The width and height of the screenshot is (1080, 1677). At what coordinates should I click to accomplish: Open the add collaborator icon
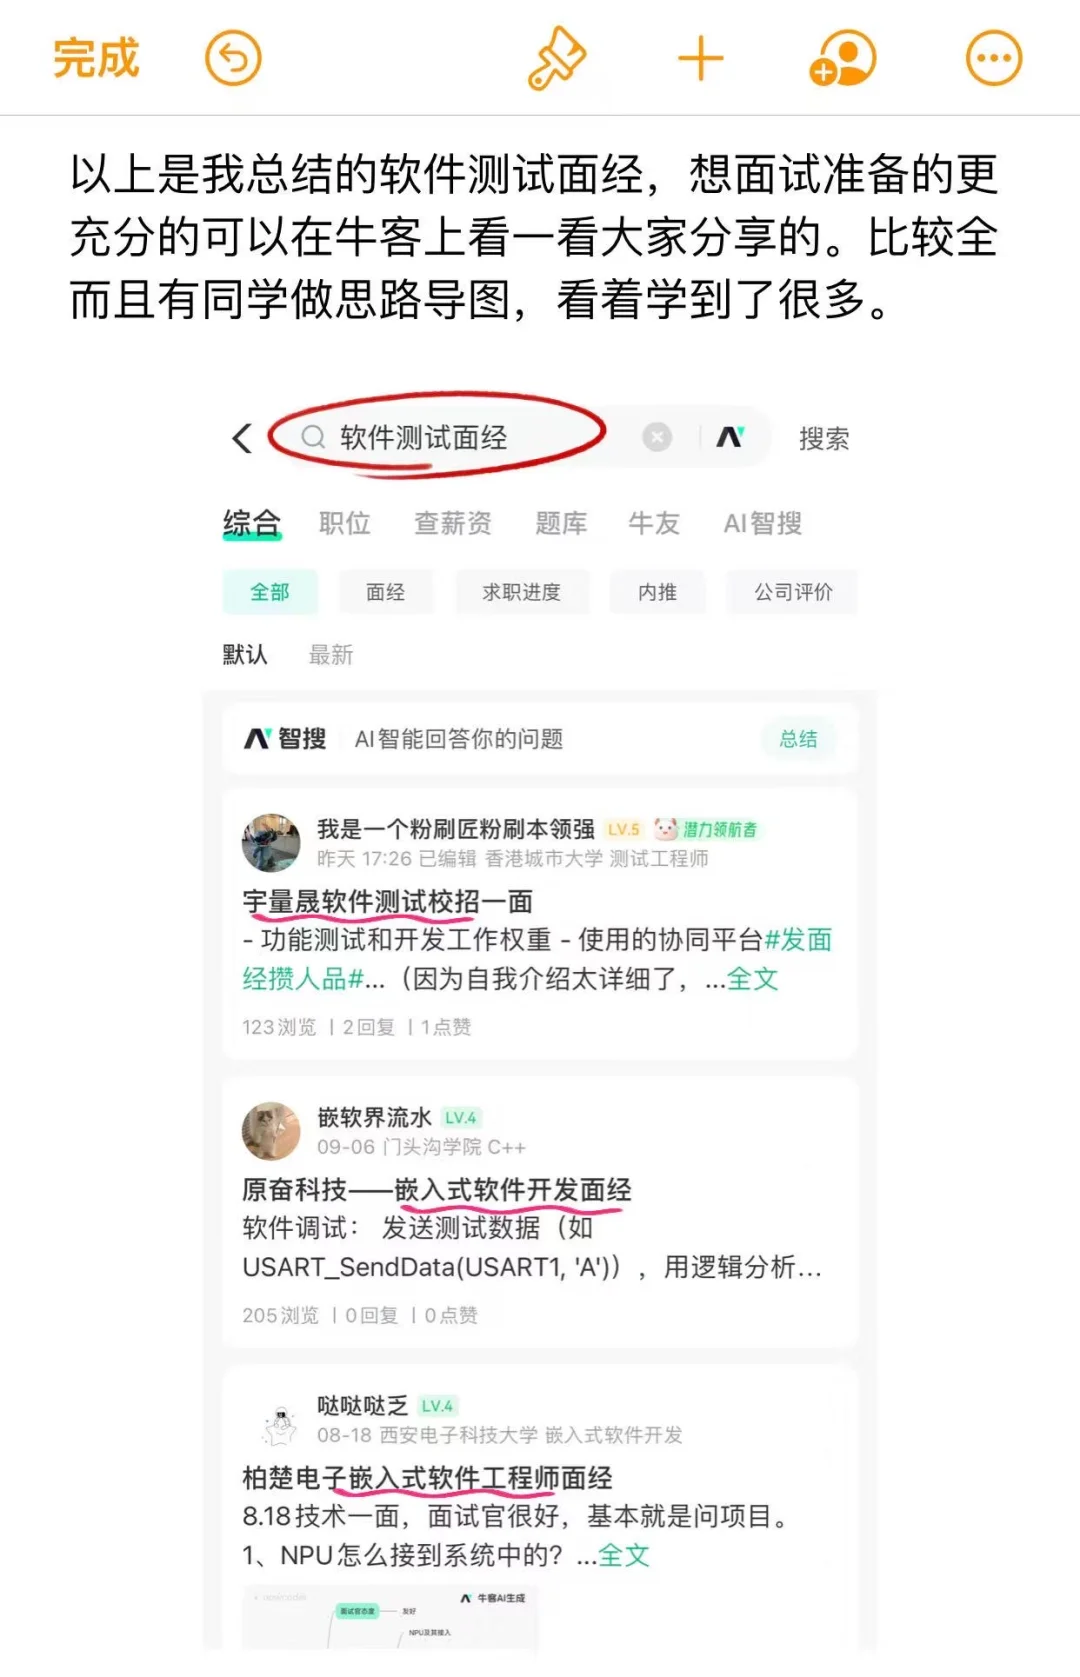pyautogui.click(x=842, y=59)
